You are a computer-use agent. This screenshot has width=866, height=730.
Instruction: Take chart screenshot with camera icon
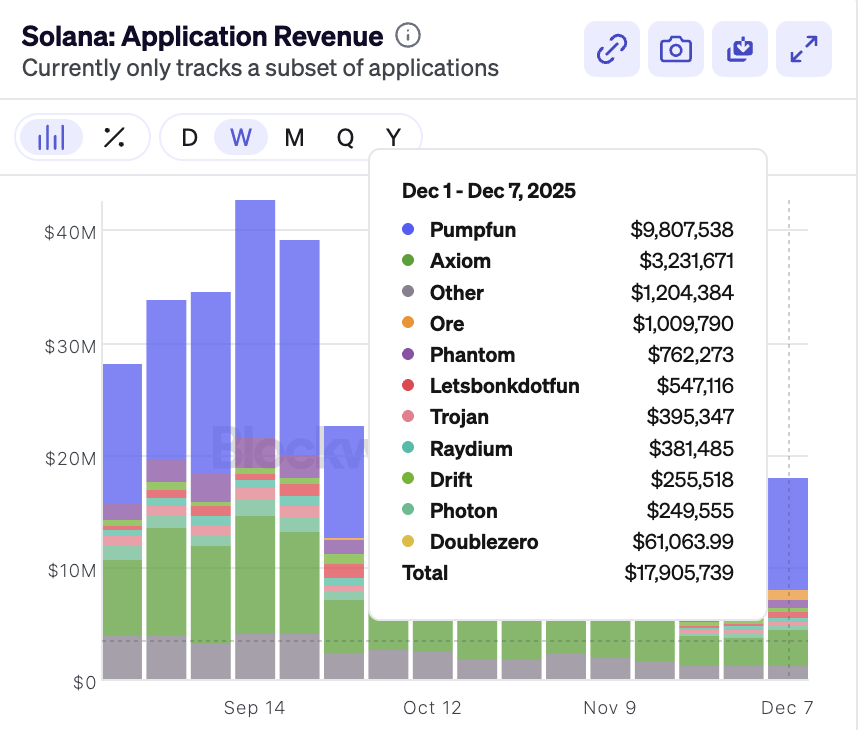tap(675, 49)
